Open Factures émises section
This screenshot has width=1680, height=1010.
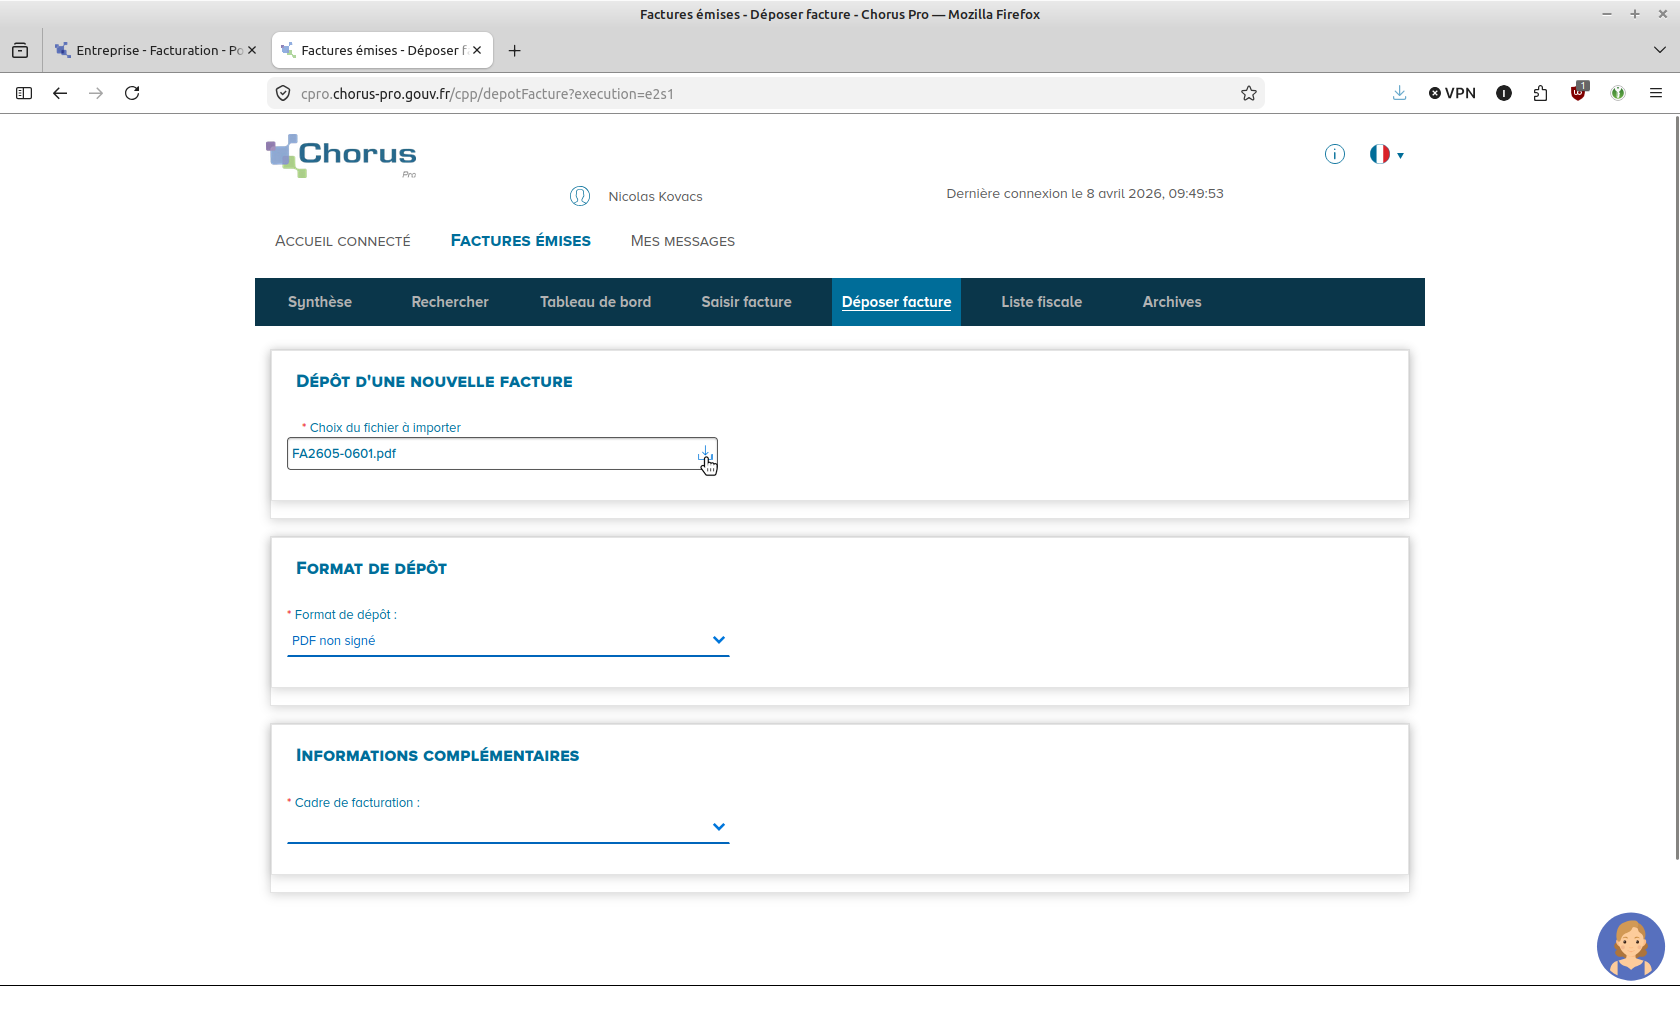click(x=521, y=241)
